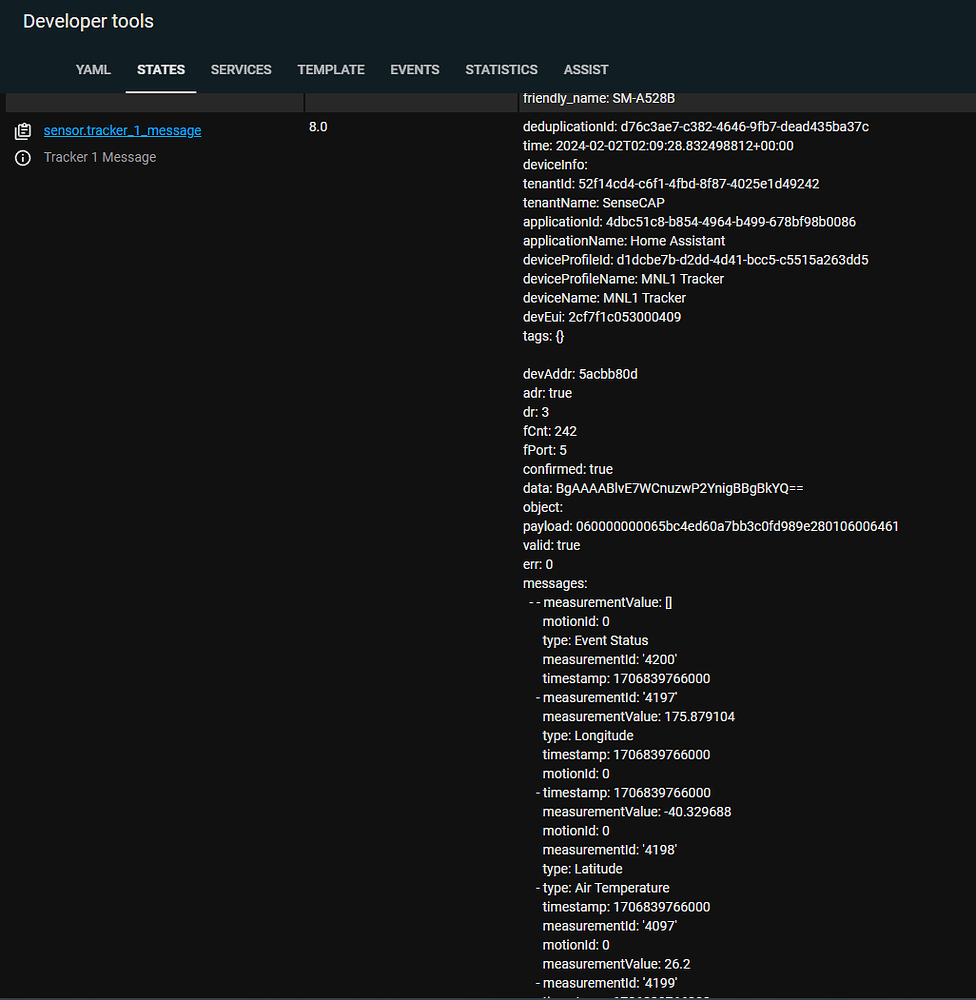Open the sensor.tracker_1_message entity link
Viewport: 976px width, 1000px height.
pyautogui.click(x=122, y=130)
